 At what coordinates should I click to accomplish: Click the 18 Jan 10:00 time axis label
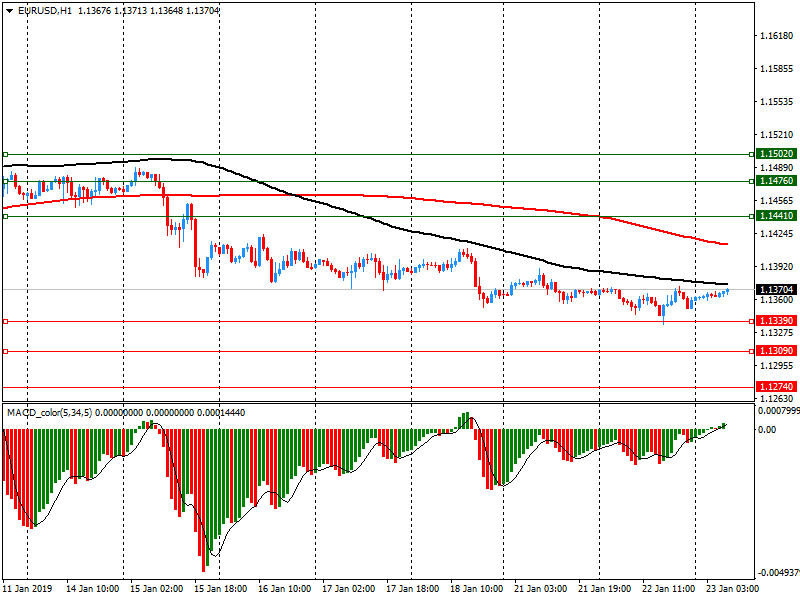(477, 588)
